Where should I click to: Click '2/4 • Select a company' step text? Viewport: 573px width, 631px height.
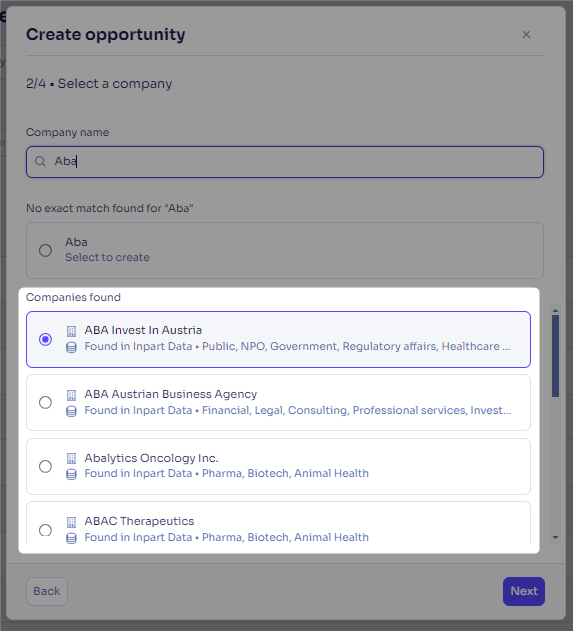coord(99,84)
